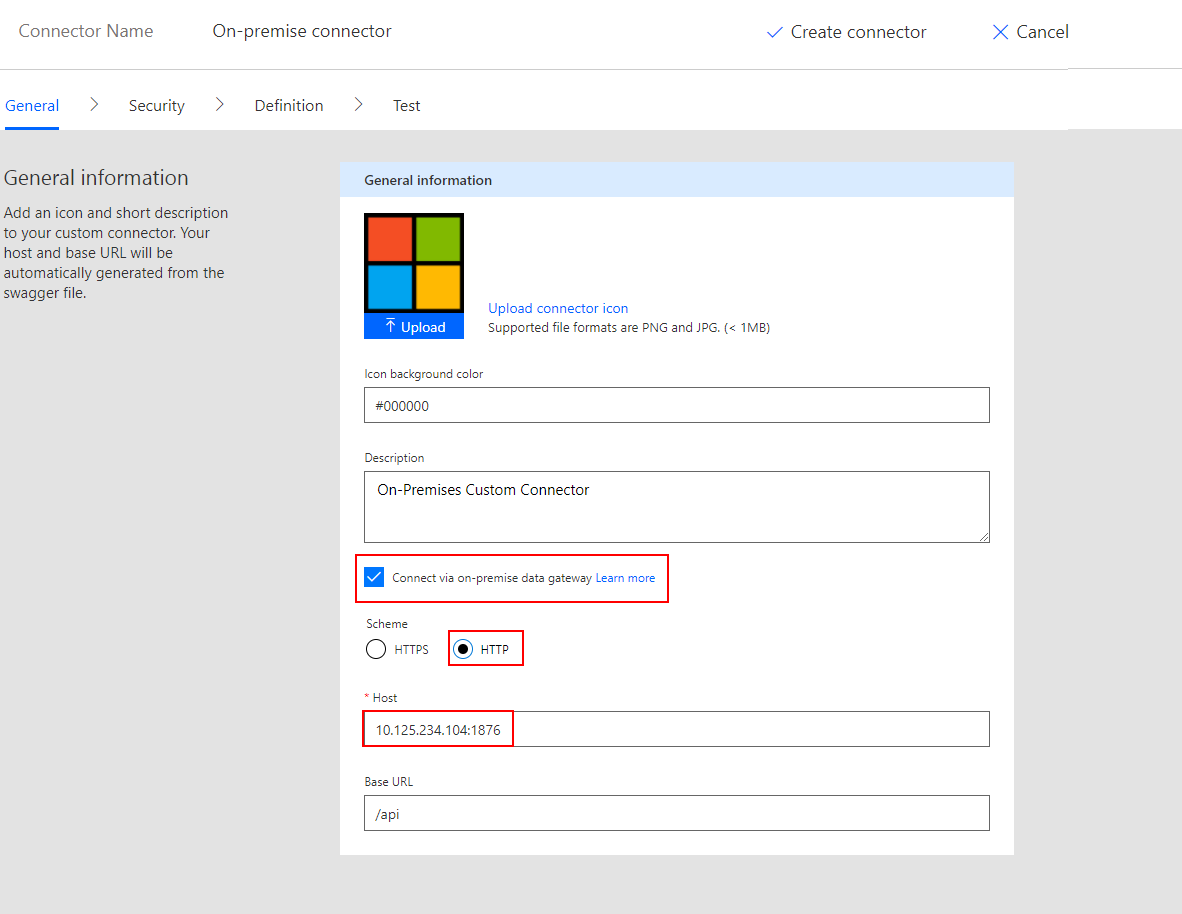Select the HTTPS scheme radio button
1182x914 pixels.
pyautogui.click(x=376, y=649)
